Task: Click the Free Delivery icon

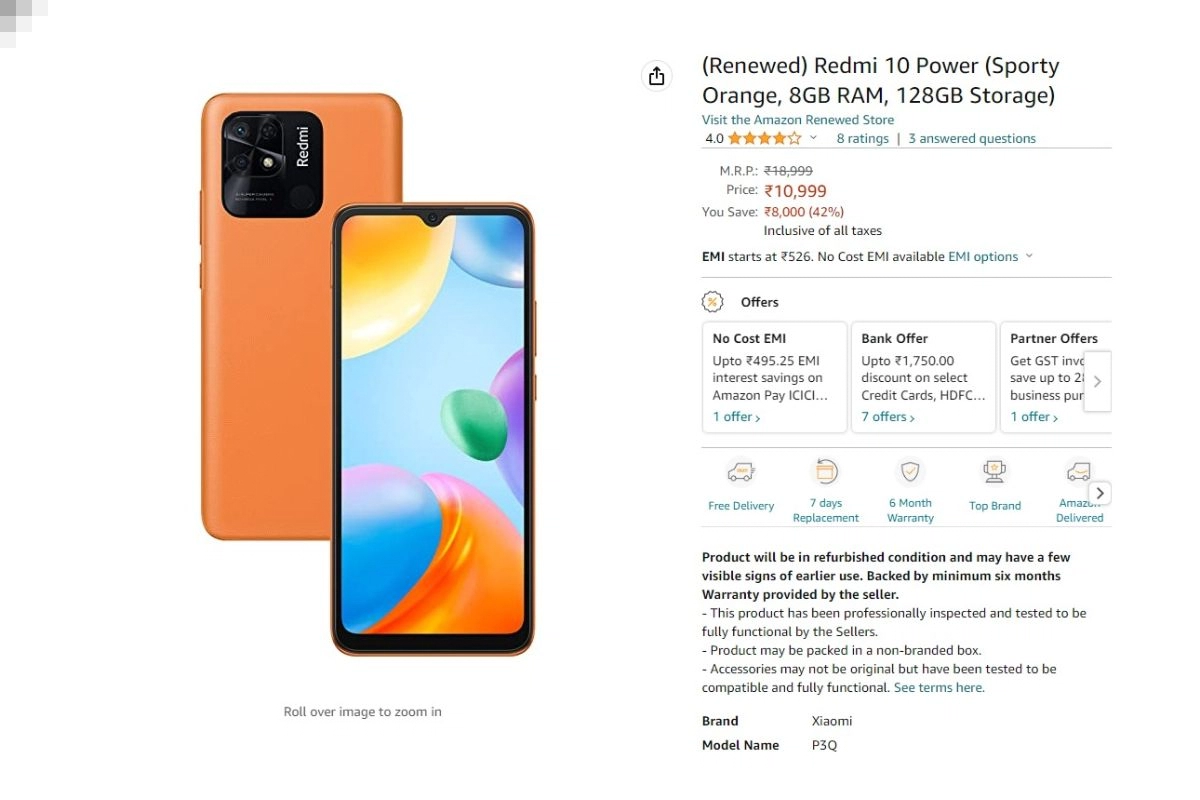Action: pos(741,471)
